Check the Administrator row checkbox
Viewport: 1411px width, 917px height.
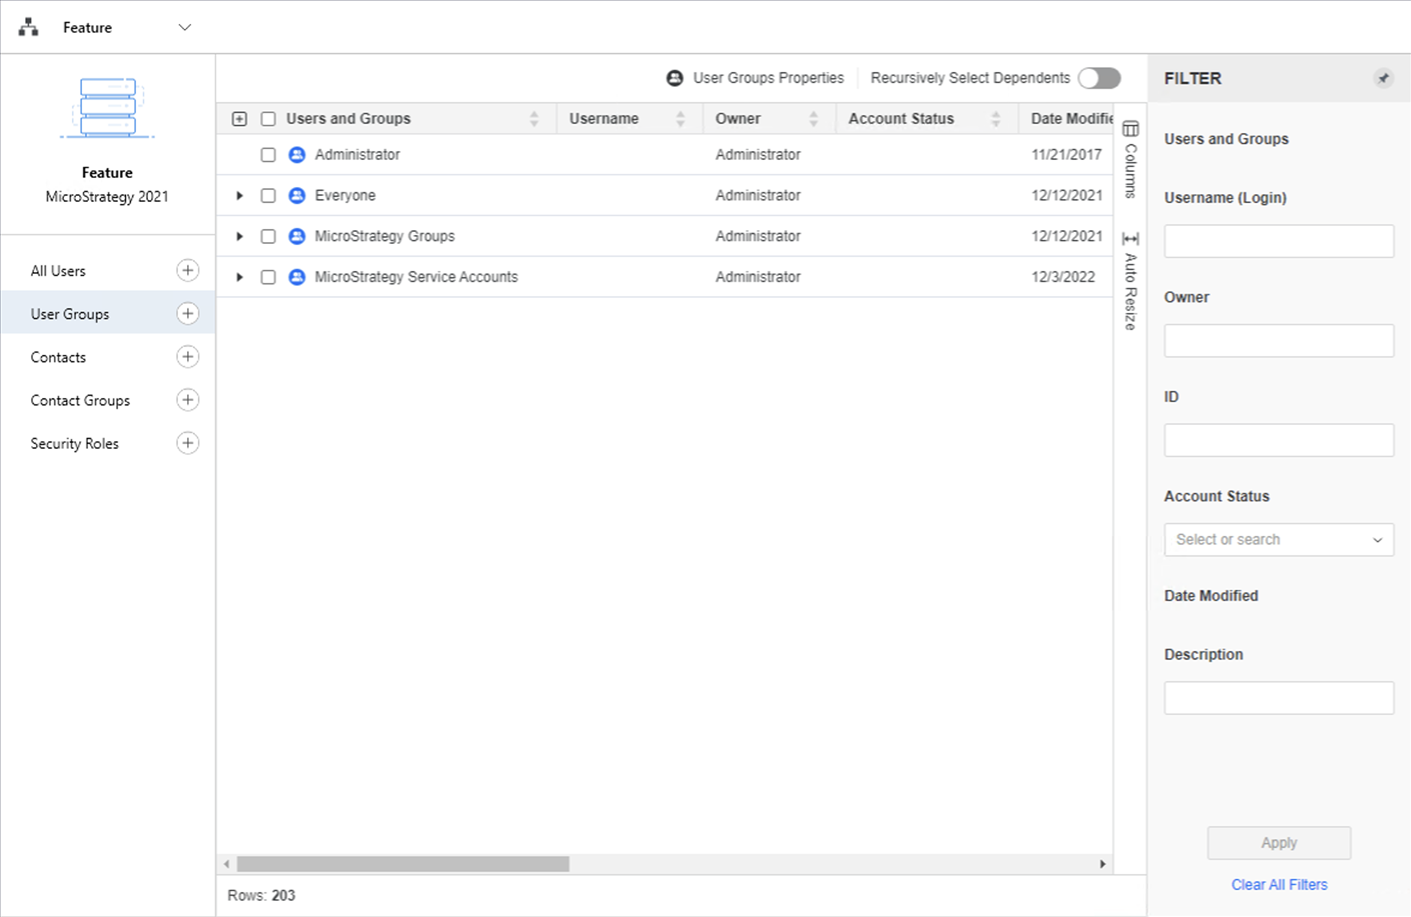coord(268,155)
